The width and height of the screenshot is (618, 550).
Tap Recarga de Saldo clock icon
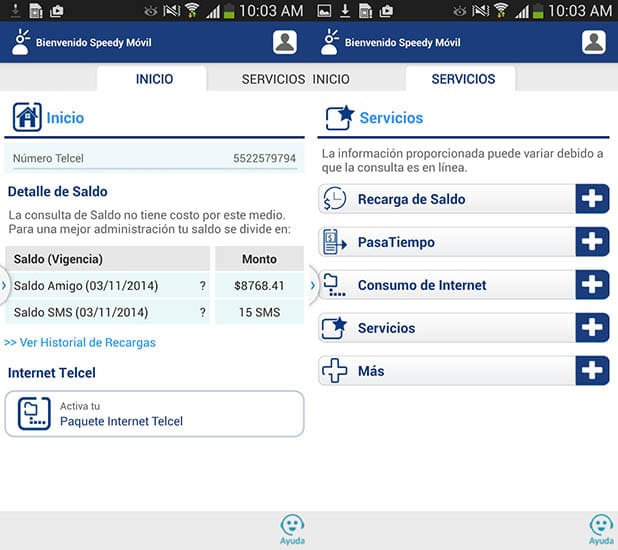tap(335, 199)
